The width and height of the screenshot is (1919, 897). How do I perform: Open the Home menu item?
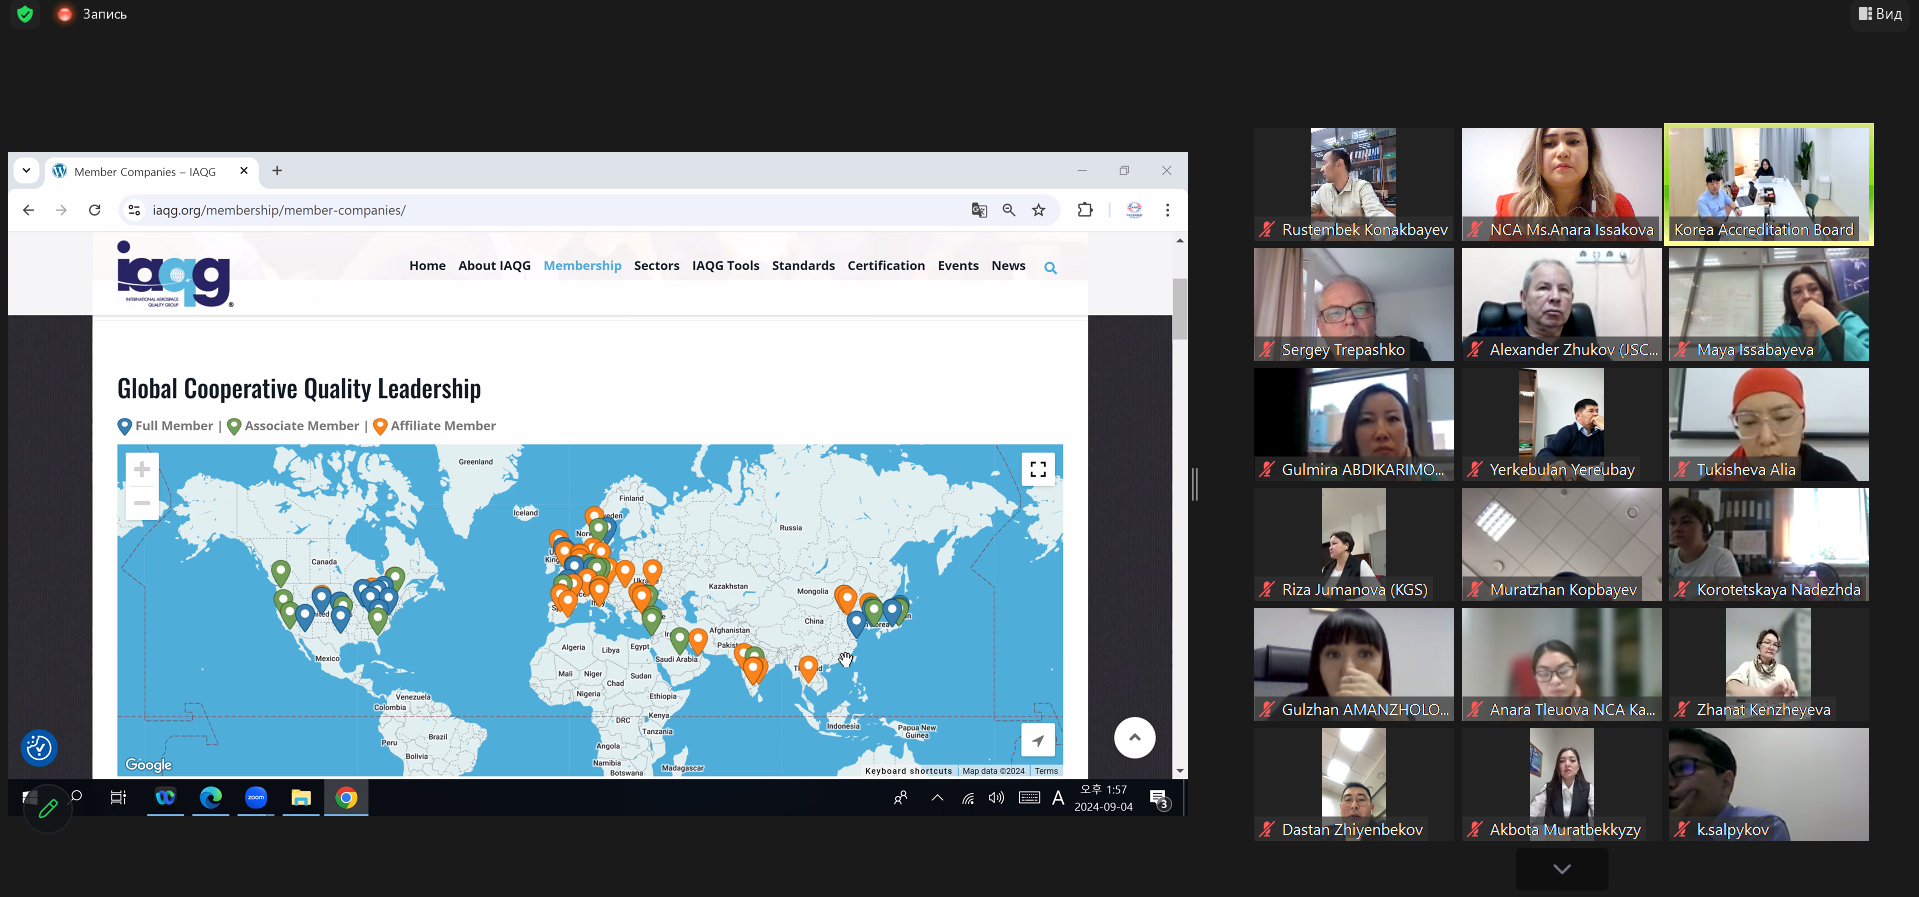[427, 266]
